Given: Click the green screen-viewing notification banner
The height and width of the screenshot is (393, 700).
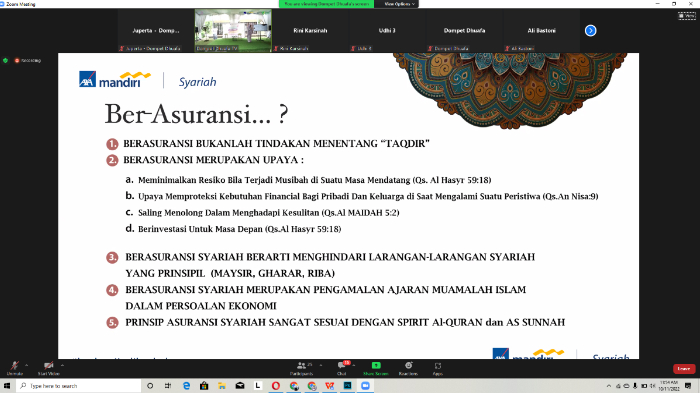Looking at the screenshot, I should (x=326, y=4).
